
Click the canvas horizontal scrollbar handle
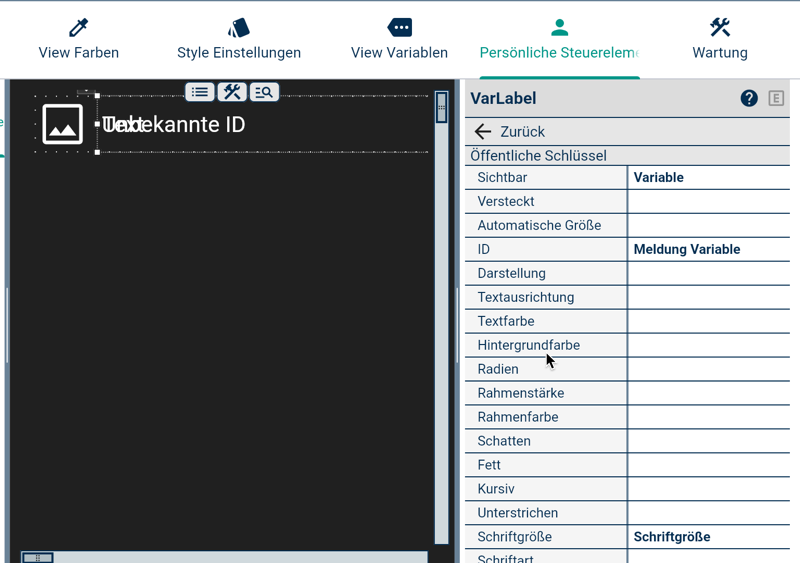coord(38,557)
